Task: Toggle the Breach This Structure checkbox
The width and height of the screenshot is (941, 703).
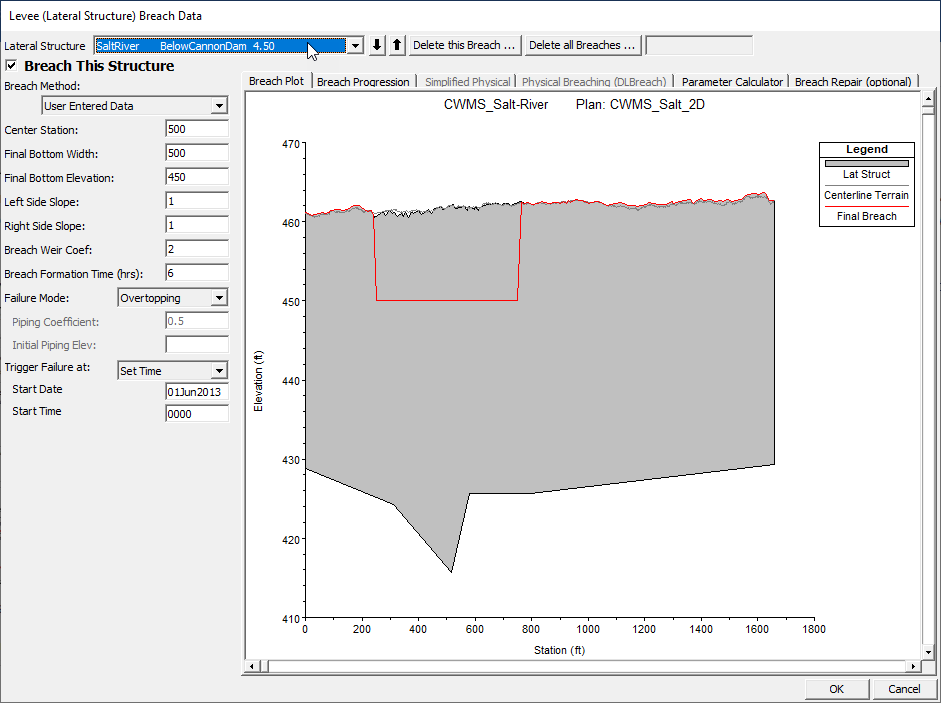Action: tap(11, 66)
